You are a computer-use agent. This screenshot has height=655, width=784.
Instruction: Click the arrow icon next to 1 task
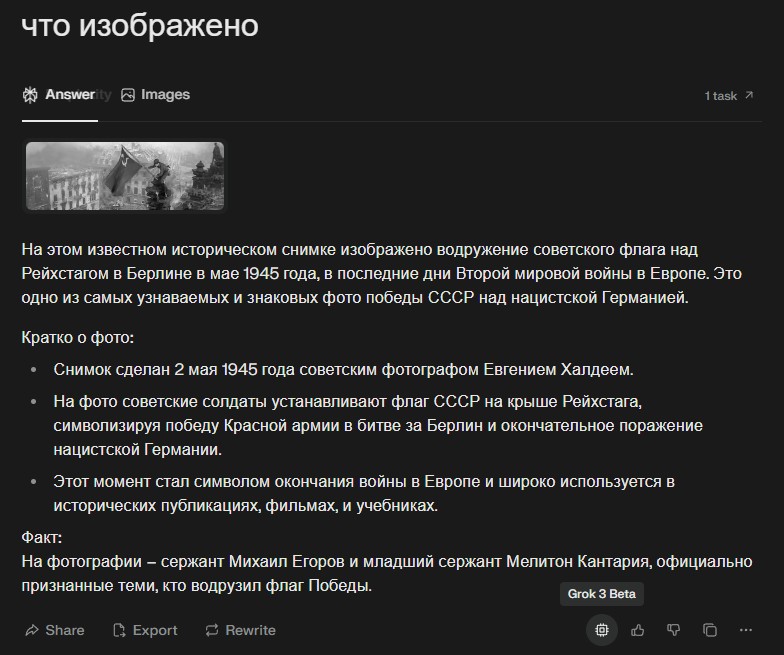748,95
